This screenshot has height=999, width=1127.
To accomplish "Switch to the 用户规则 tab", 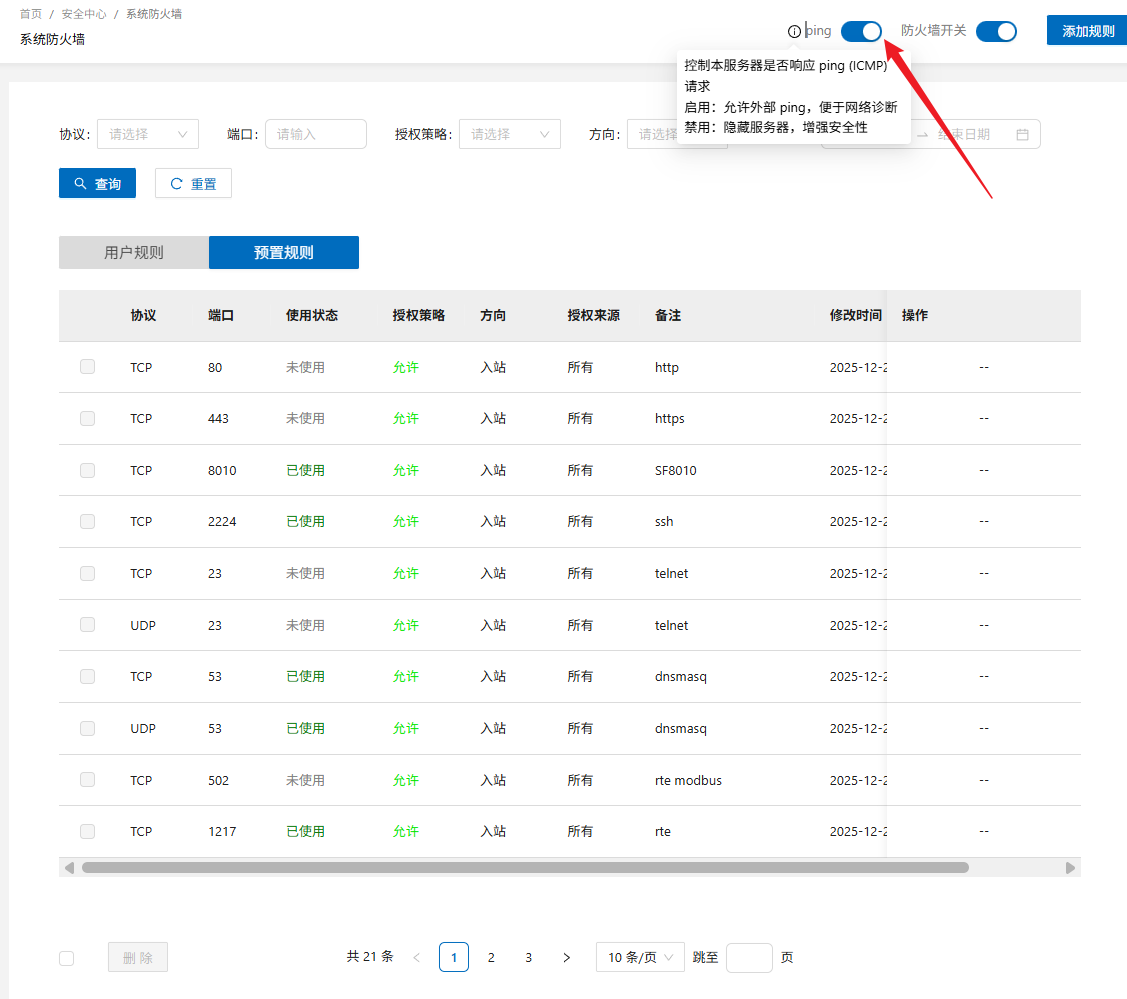I will pyautogui.click(x=134, y=253).
